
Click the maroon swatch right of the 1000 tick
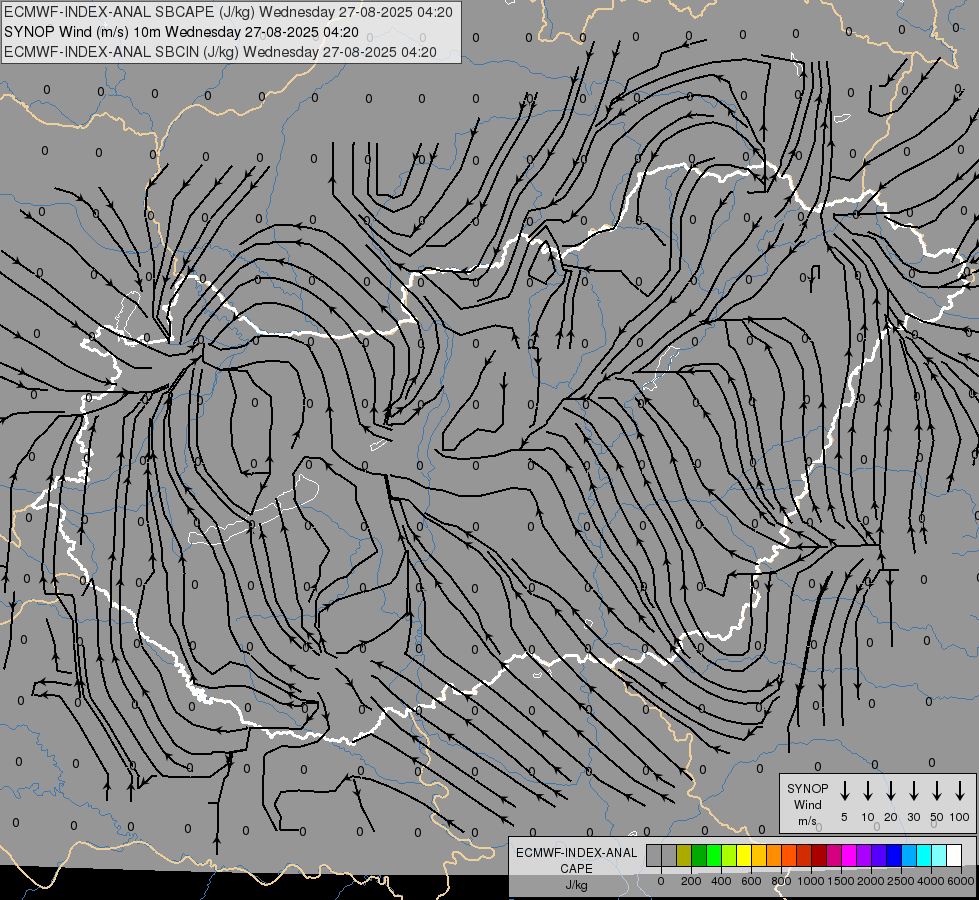pos(820,855)
